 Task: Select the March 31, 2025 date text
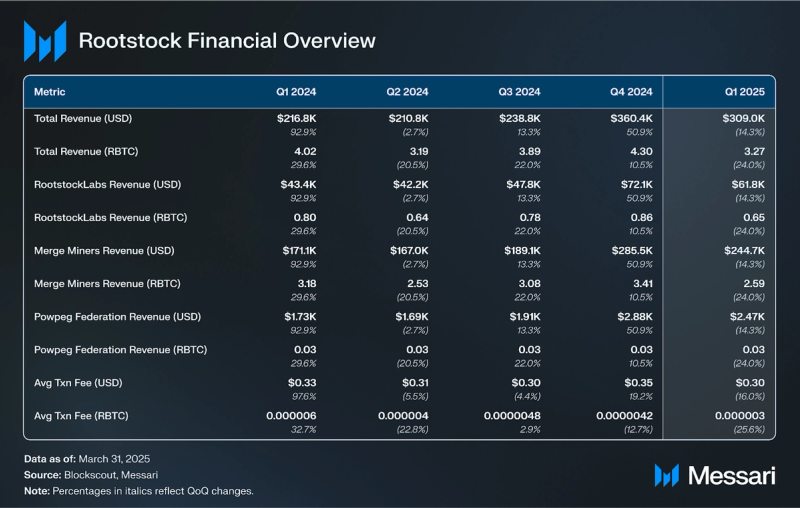(114, 459)
